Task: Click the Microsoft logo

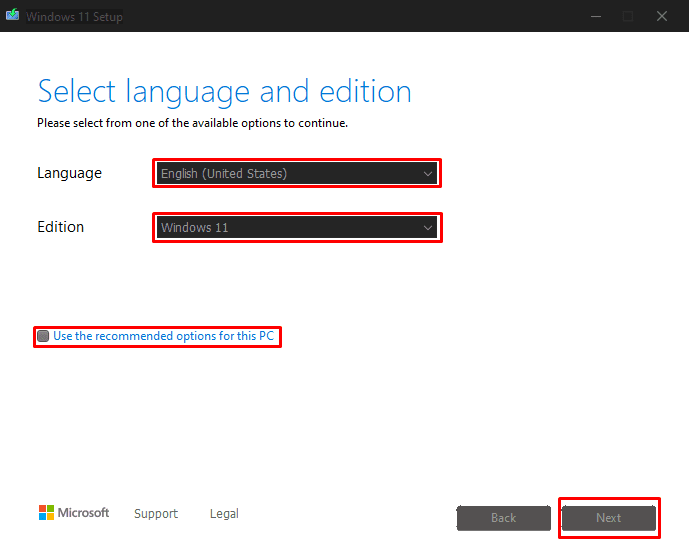Action: coord(74,512)
